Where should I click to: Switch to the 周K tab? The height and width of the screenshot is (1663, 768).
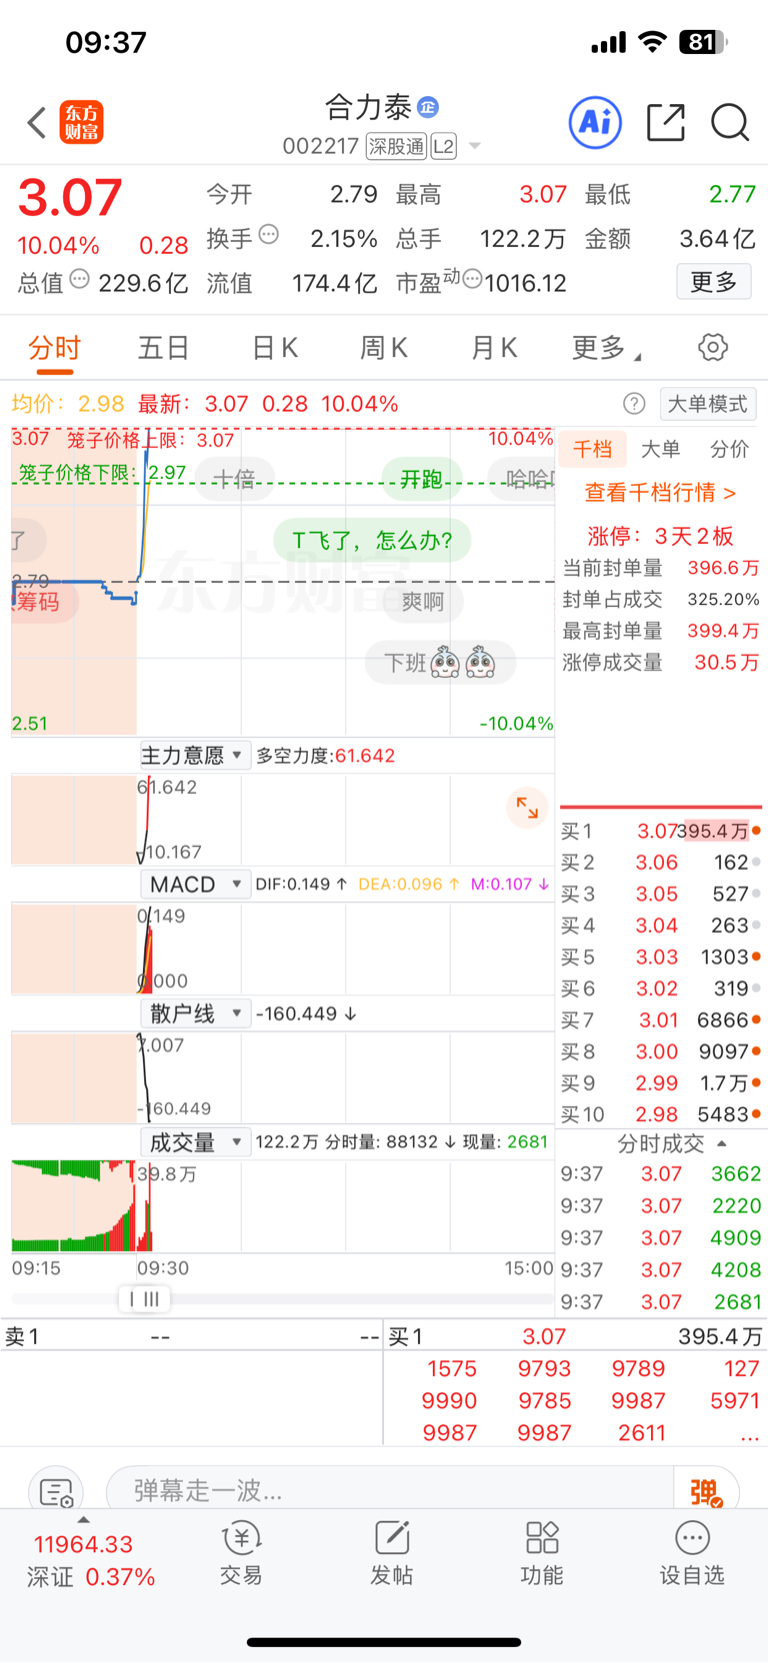tap(384, 348)
